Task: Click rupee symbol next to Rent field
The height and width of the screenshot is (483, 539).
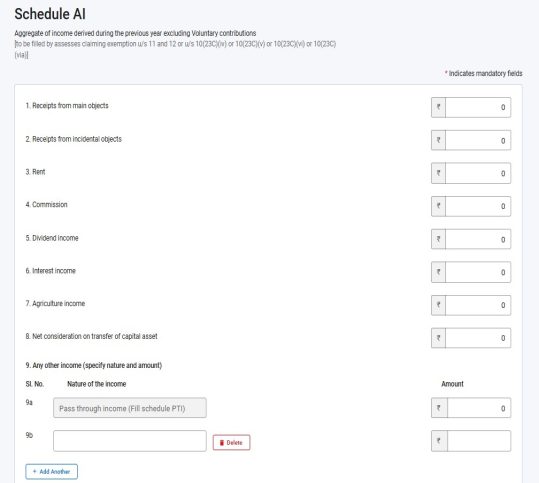Action: point(439,173)
